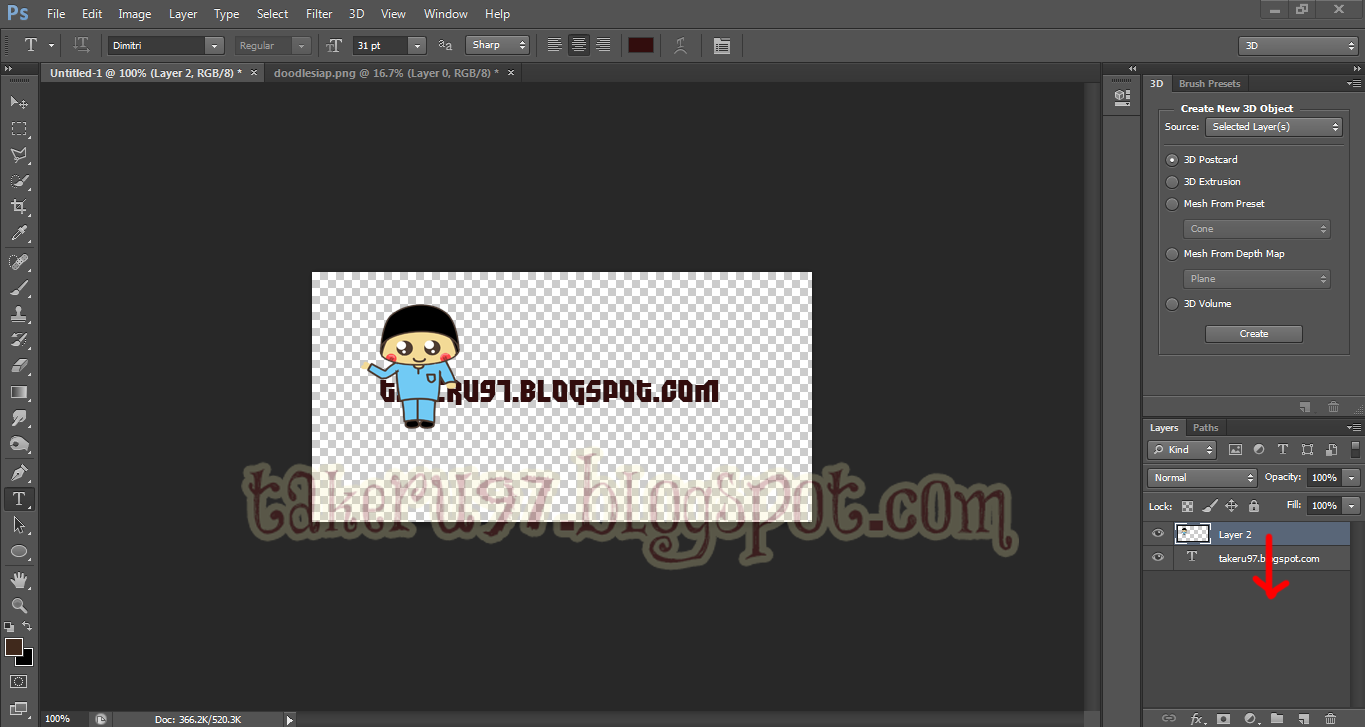Create new adjustment layer icon
The width and height of the screenshot is (1365, 727).
(x=1250, y=718)
